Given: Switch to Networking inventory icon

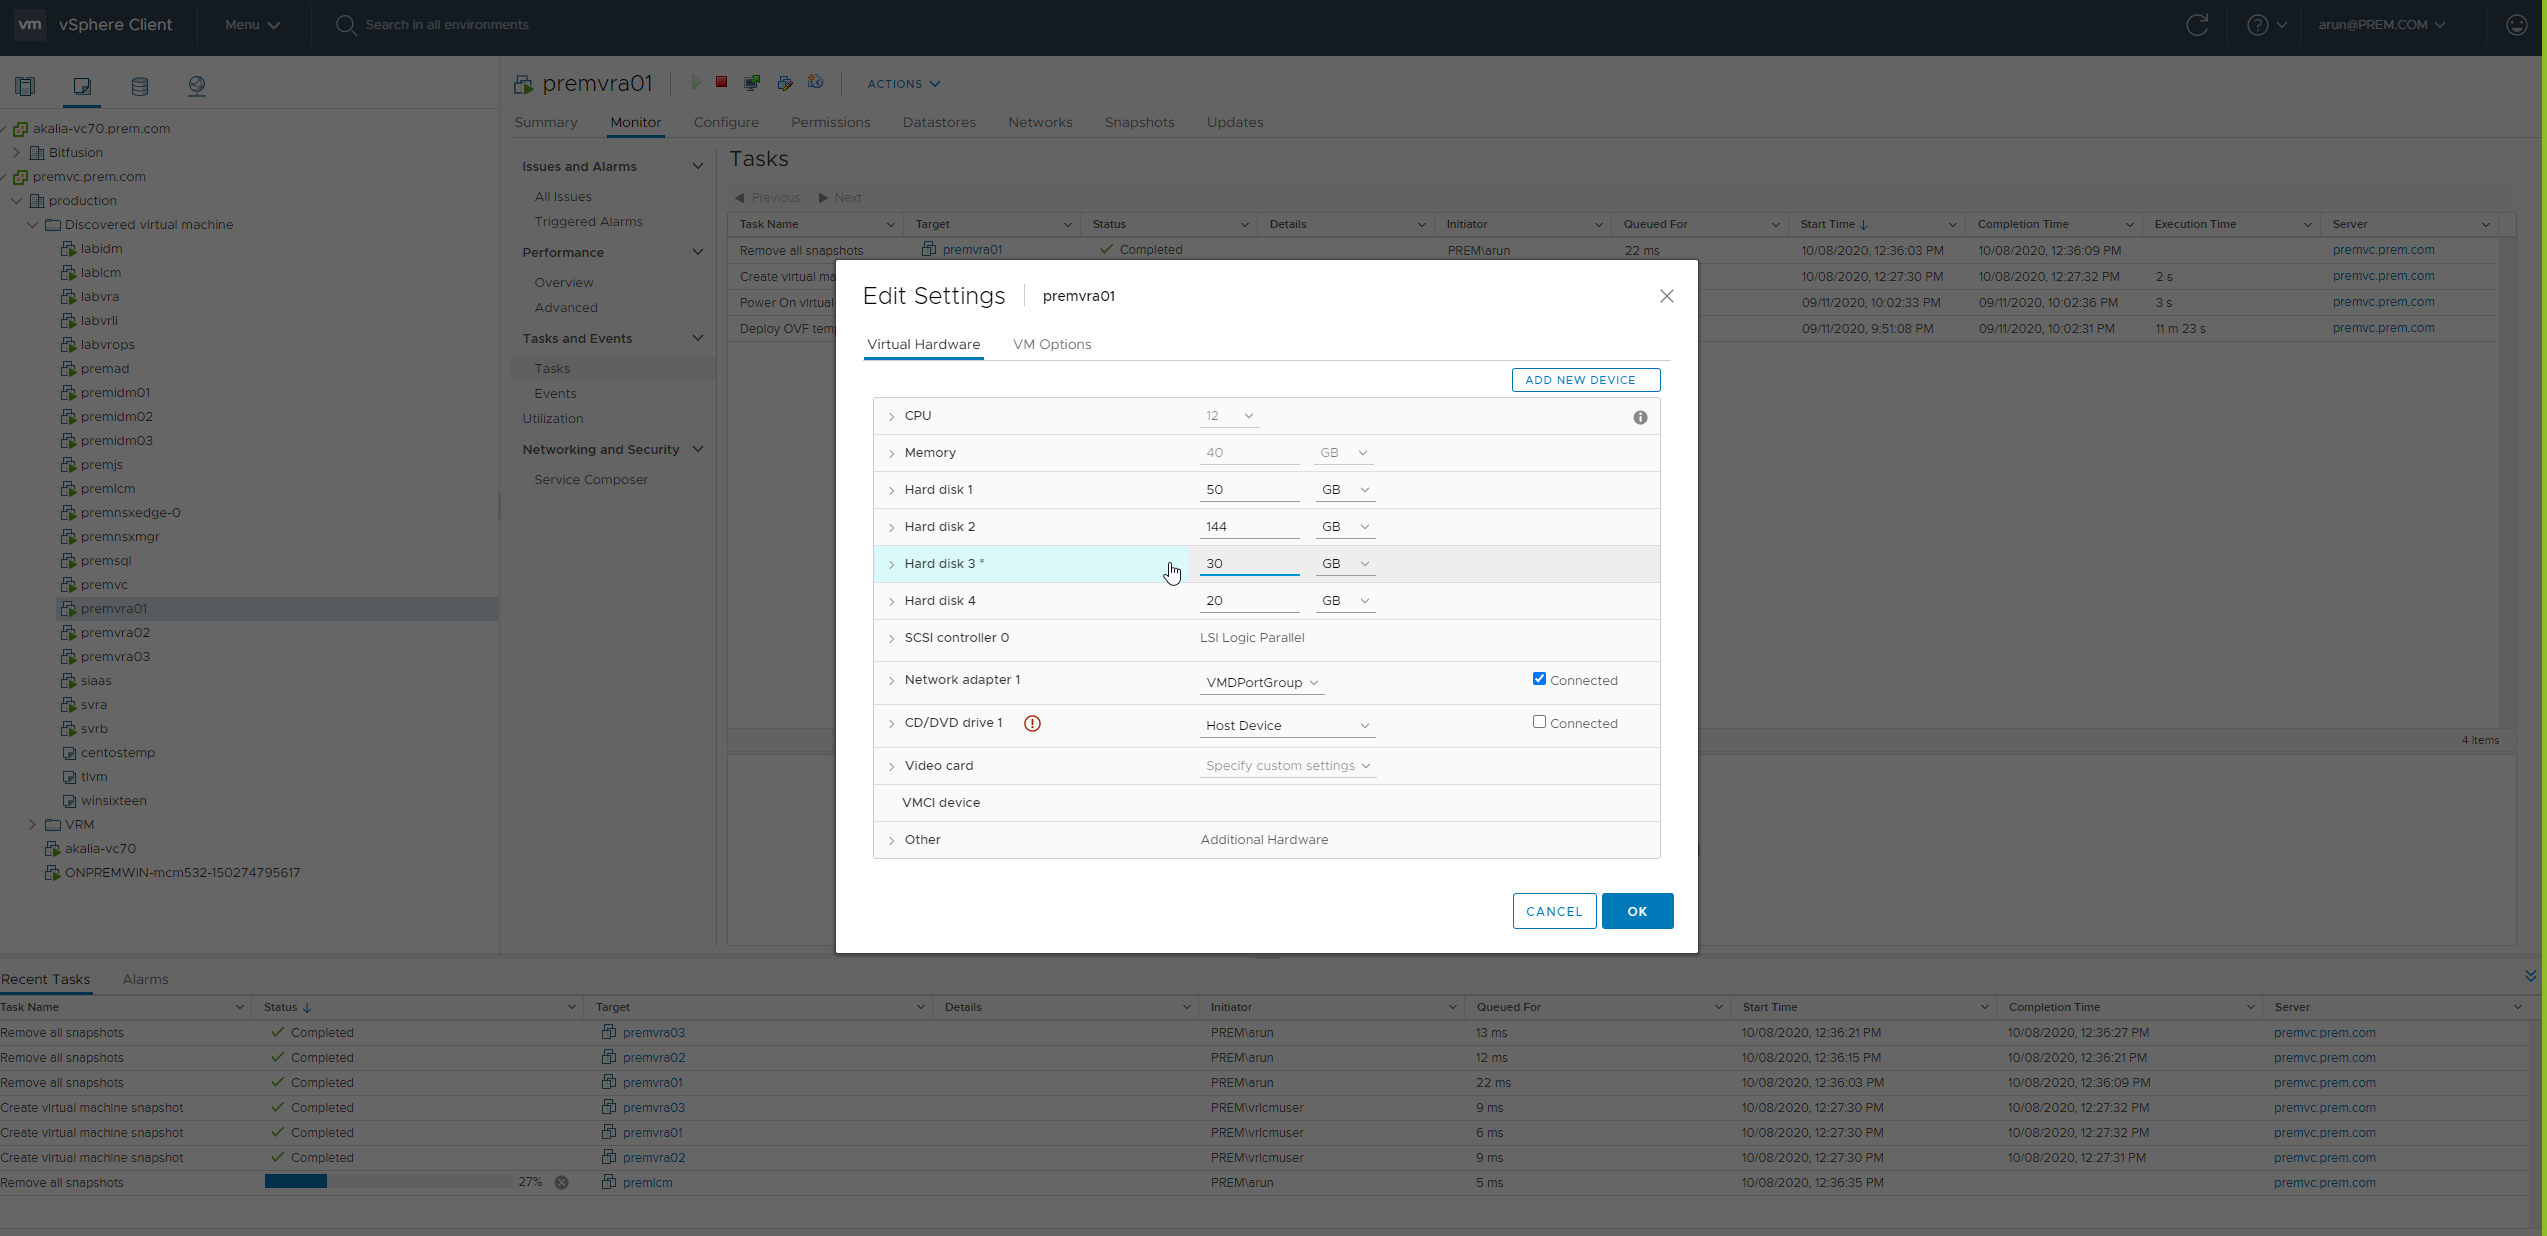Looking at the screenshot, I should click(x=197, y=86).
